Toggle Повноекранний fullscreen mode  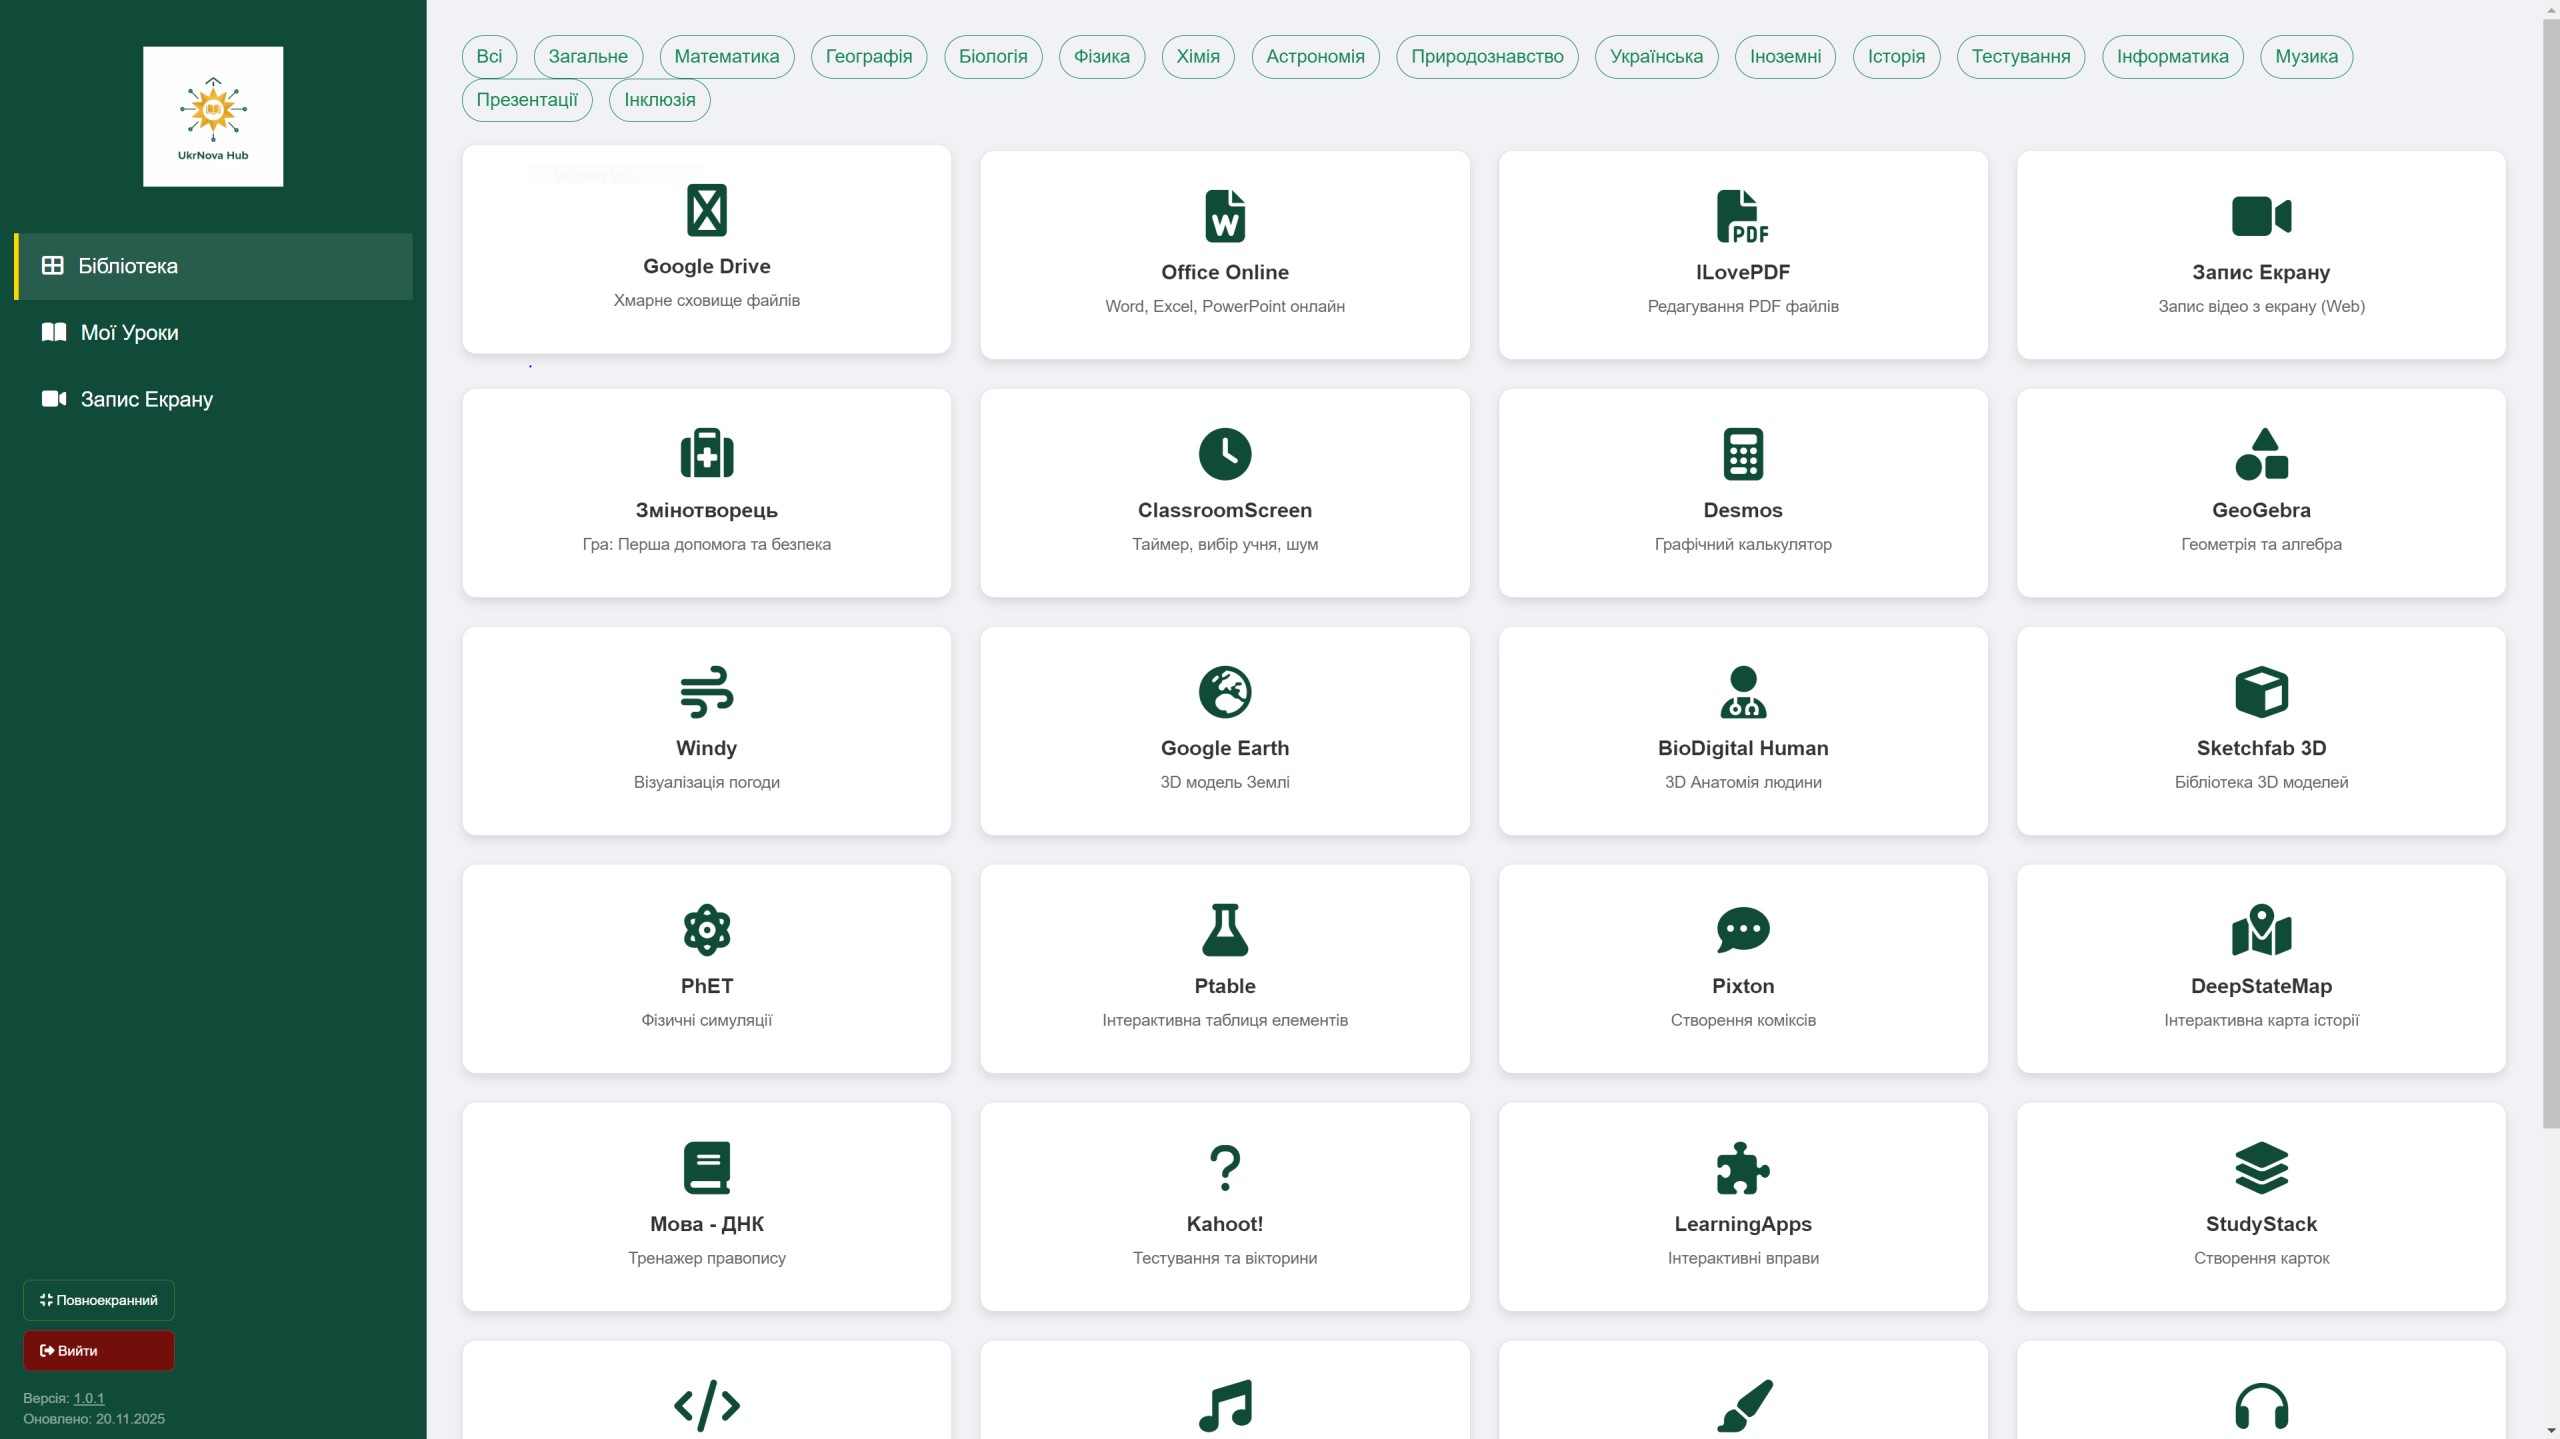click(99, 1300)
